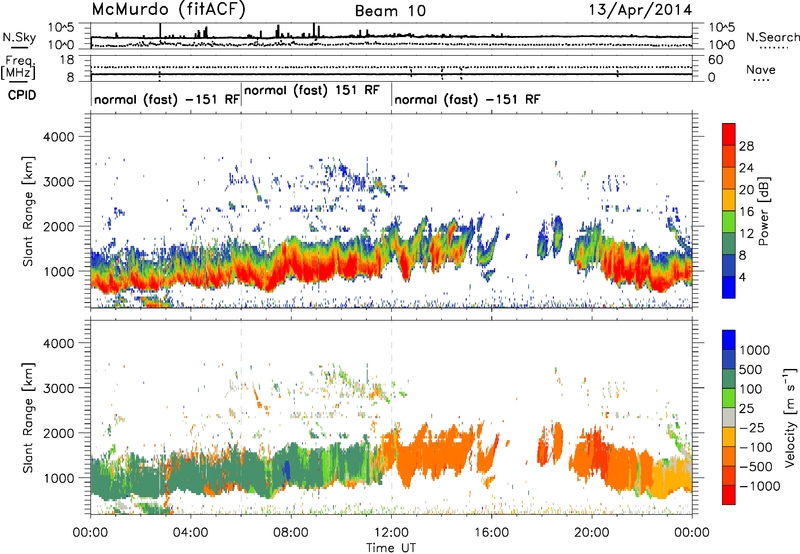Click the 13/Apr/2014 date label
The image size is (800, 554).
coord(640,10)
